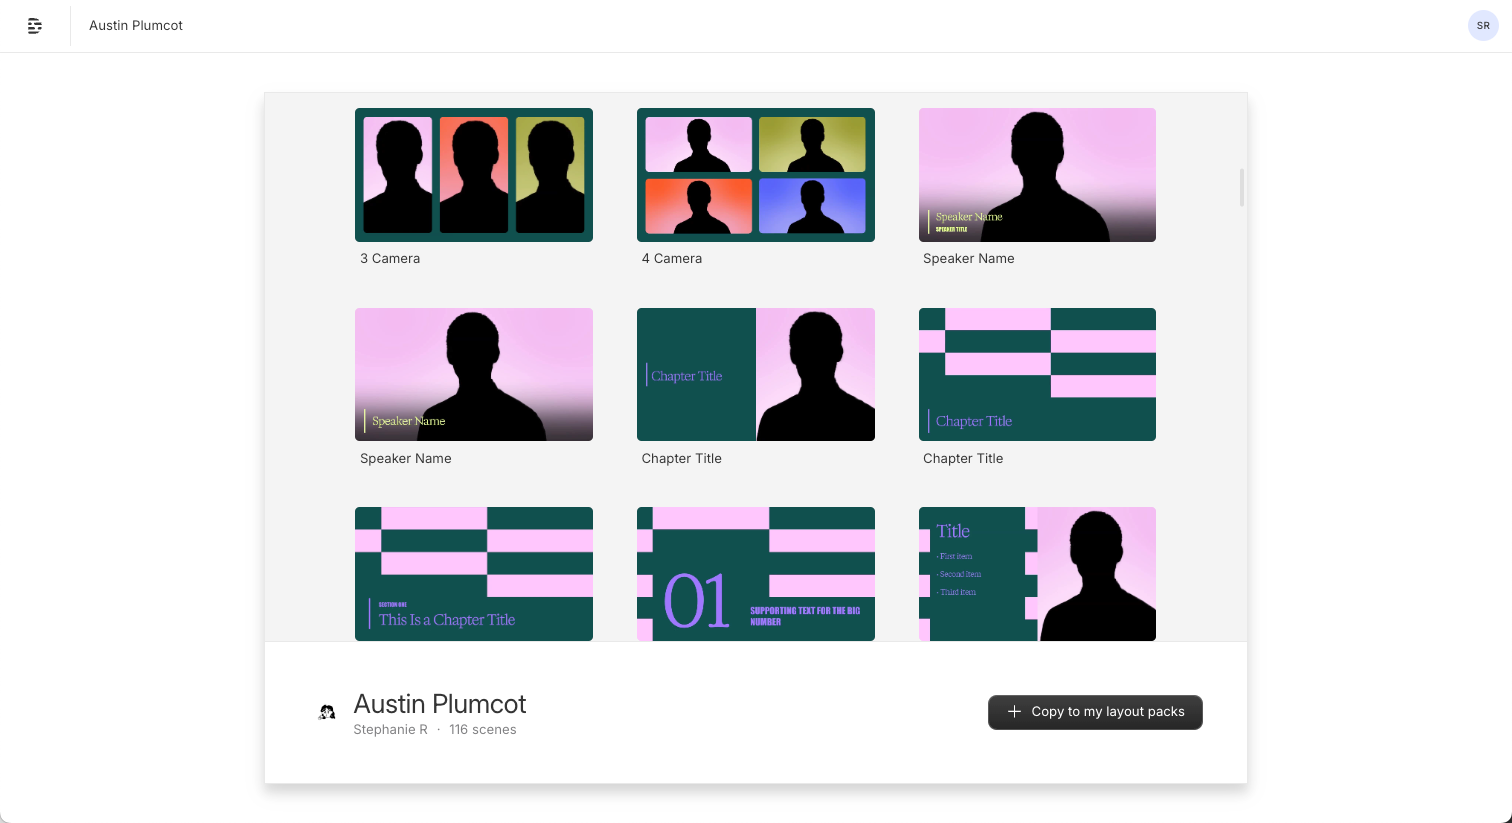Open the Title bullet list layout thumbnail
The height and width of the screenshot is (823, 1512).
[x=1037, y=573]
